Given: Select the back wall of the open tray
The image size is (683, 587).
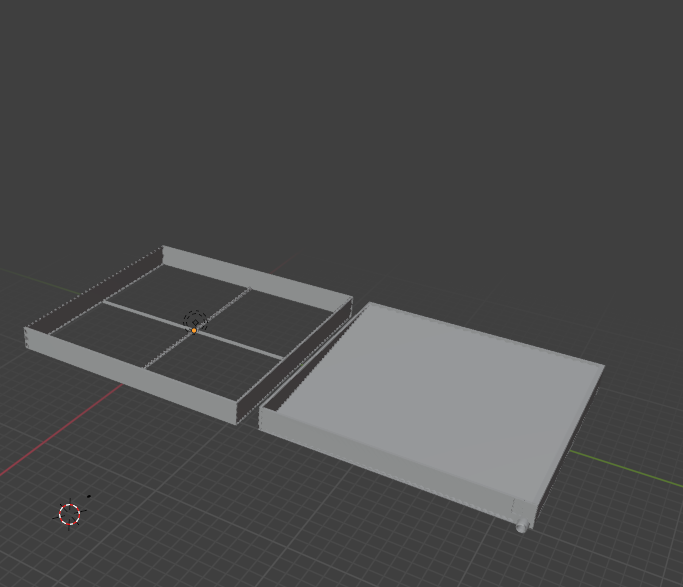Looking at the screenshot, I should (257, 279).
